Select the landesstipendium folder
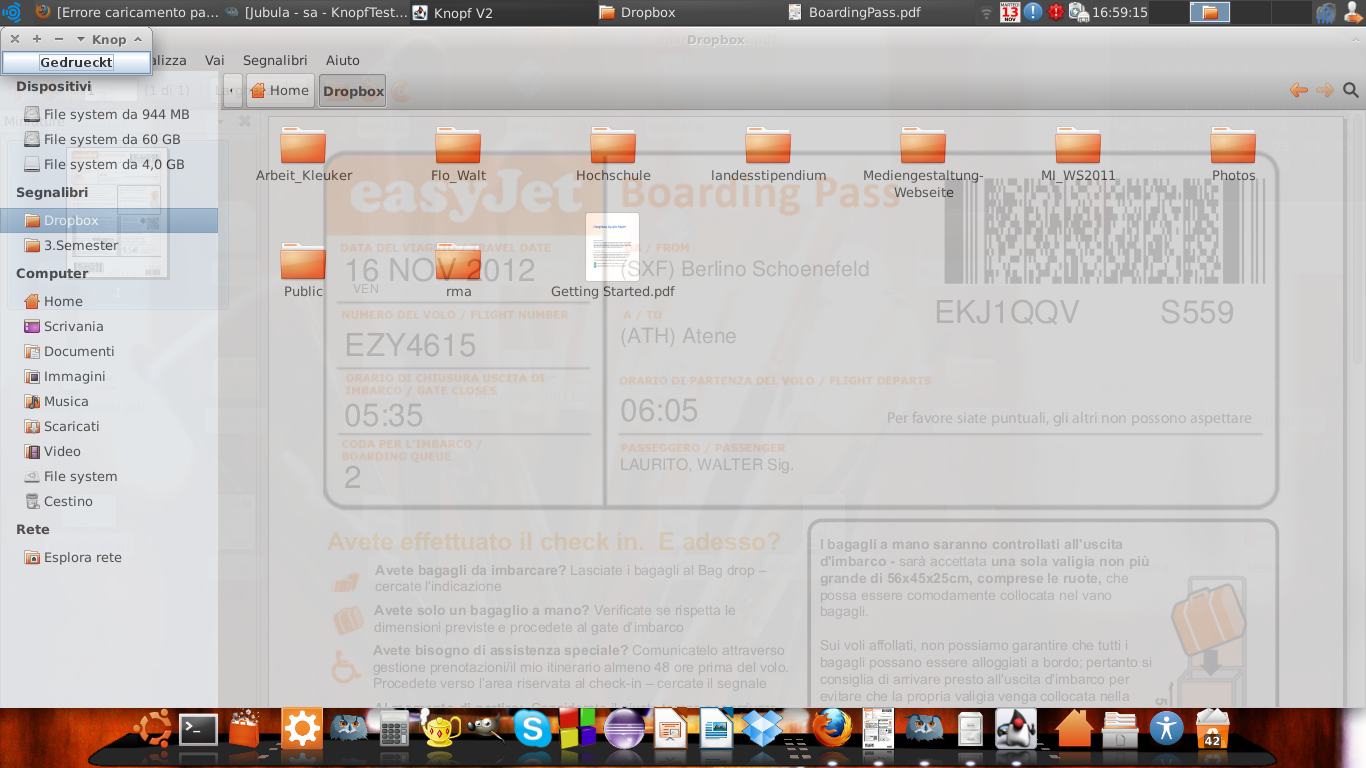The image size is (1366, 768). (x=768, y=154)
